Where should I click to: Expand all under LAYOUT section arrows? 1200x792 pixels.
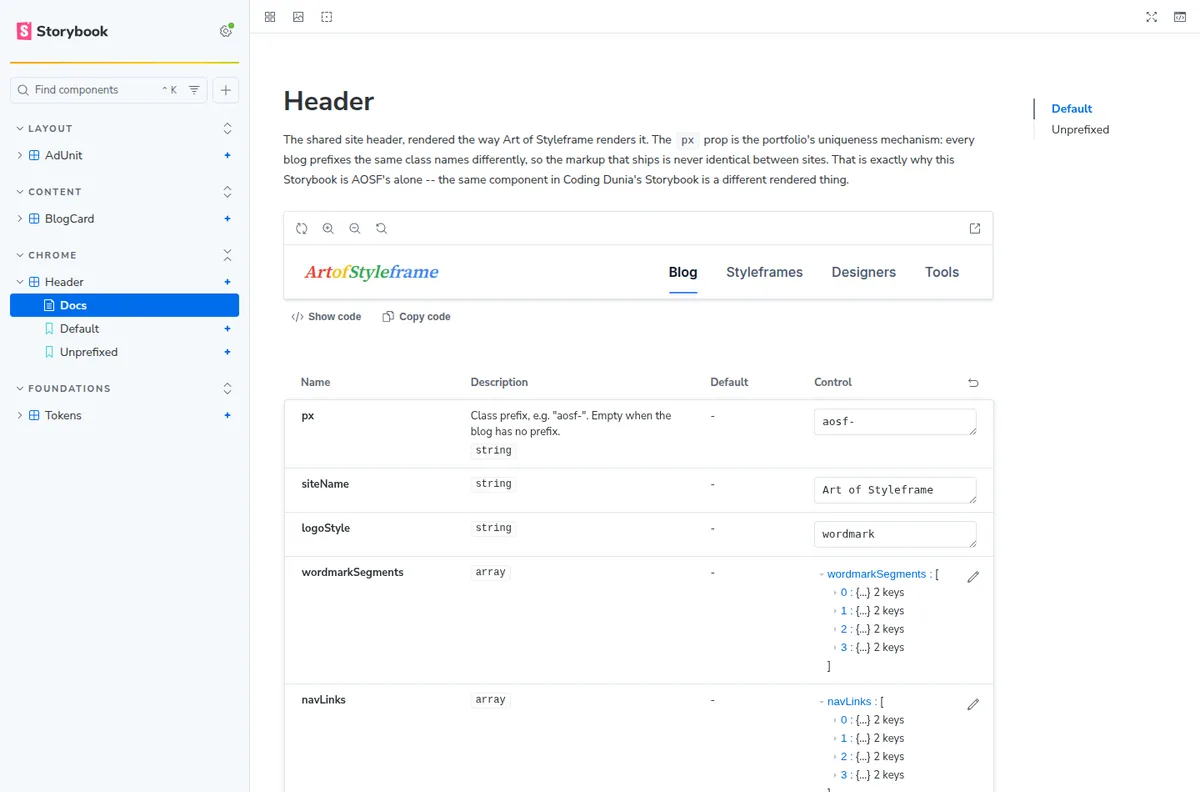(x=227, y=129)
